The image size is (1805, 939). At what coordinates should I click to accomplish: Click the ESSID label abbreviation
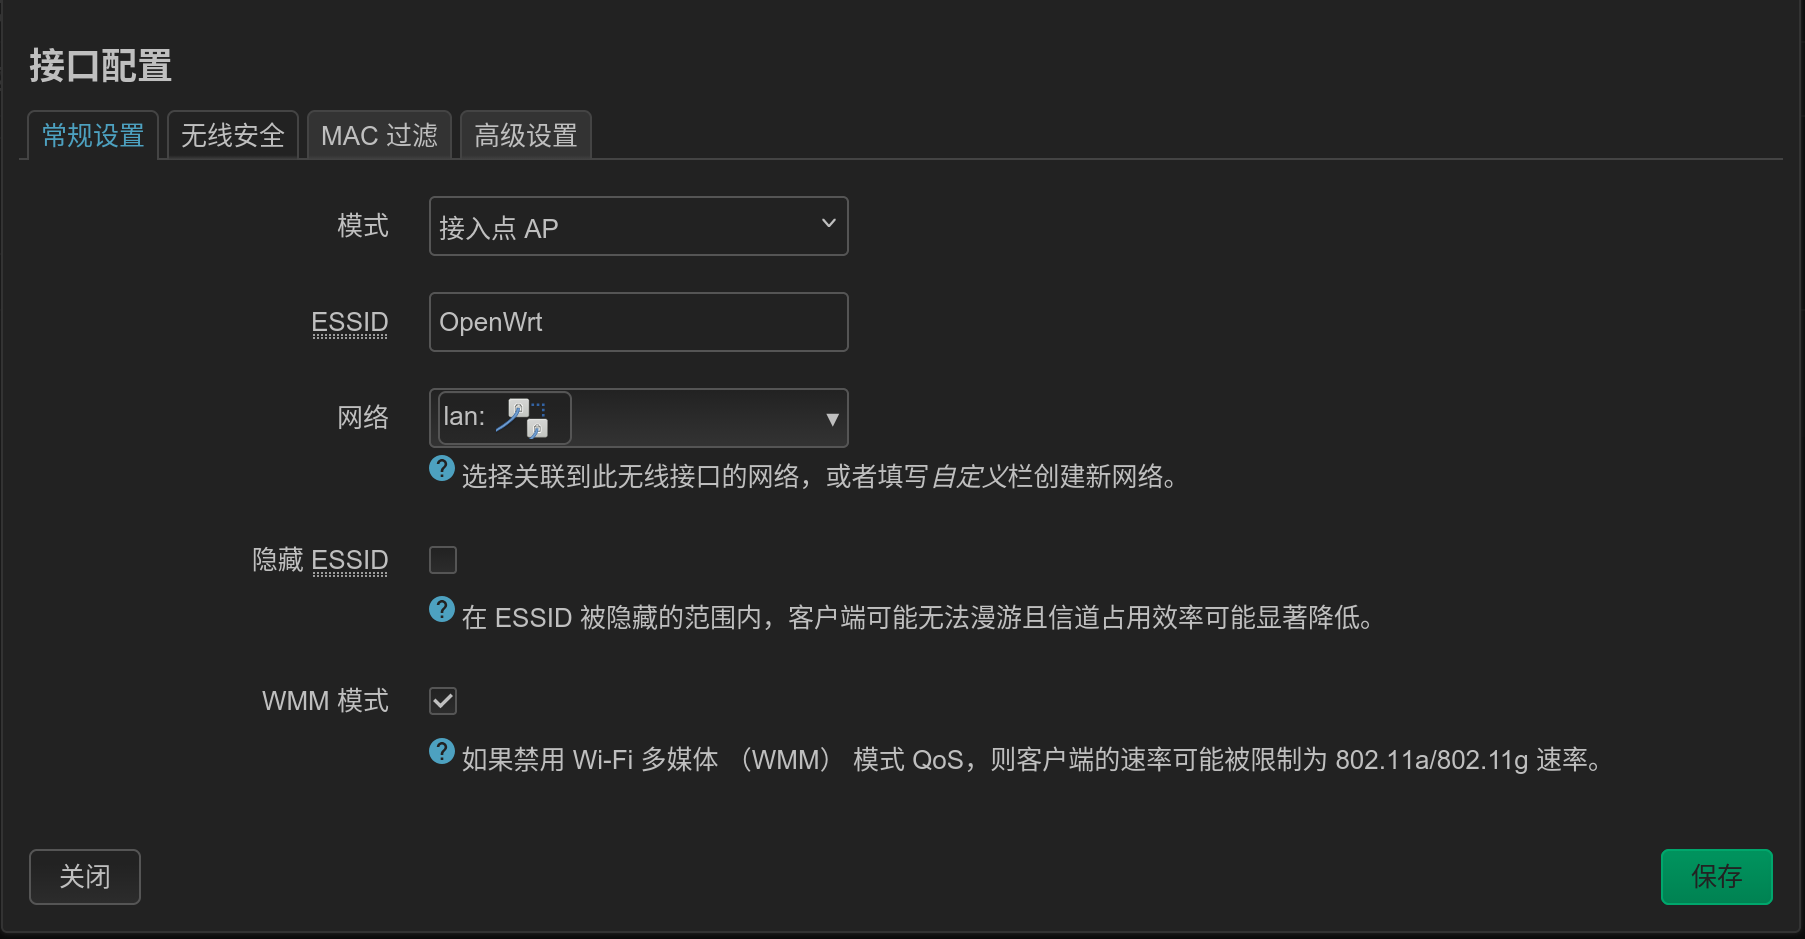click(350, 322)
